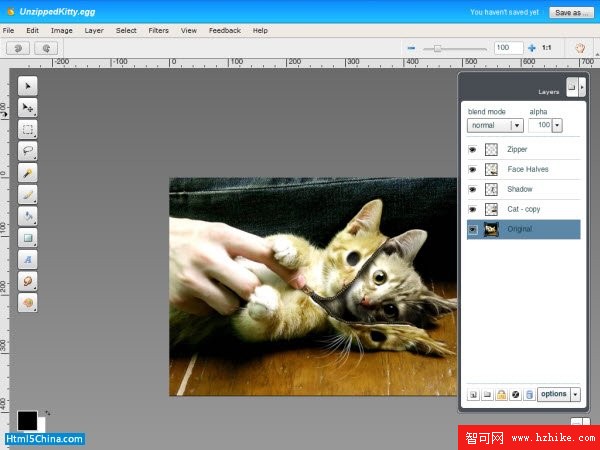Hide the Zipper layer via eye icon
This screenshot has height=450, width=600.
[x=472, y=150]
